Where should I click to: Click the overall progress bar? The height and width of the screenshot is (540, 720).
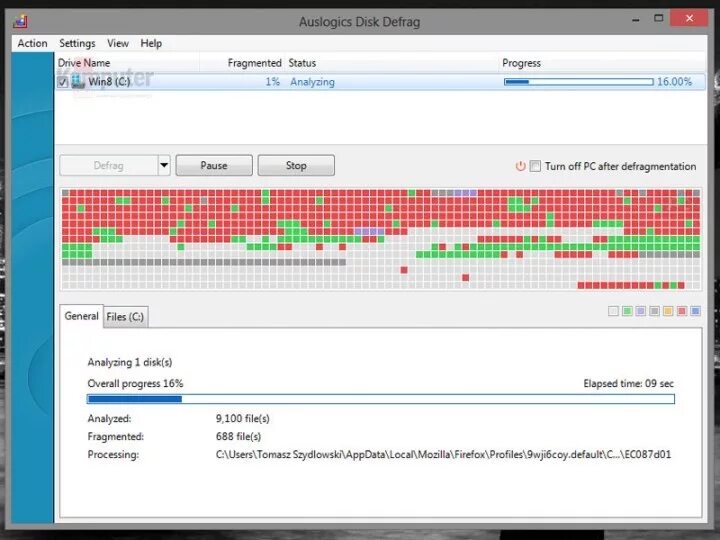pyautogui.click(x=381, y=399)
